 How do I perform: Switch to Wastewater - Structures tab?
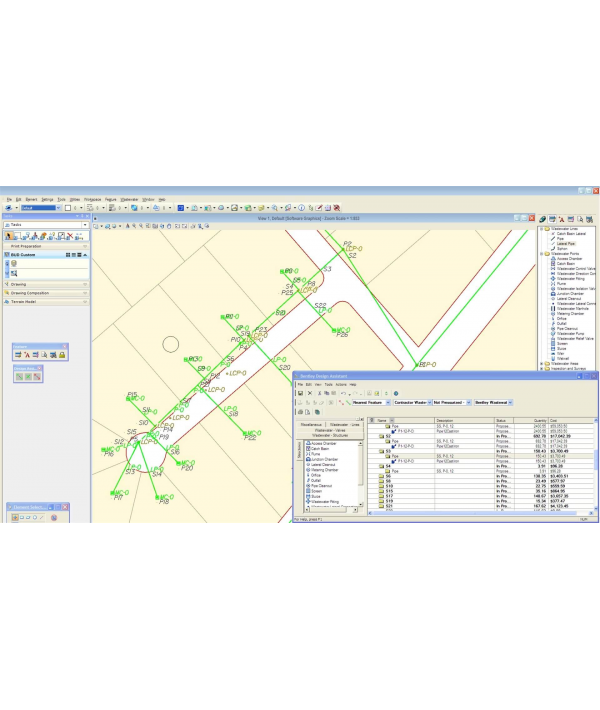[330, 435]
